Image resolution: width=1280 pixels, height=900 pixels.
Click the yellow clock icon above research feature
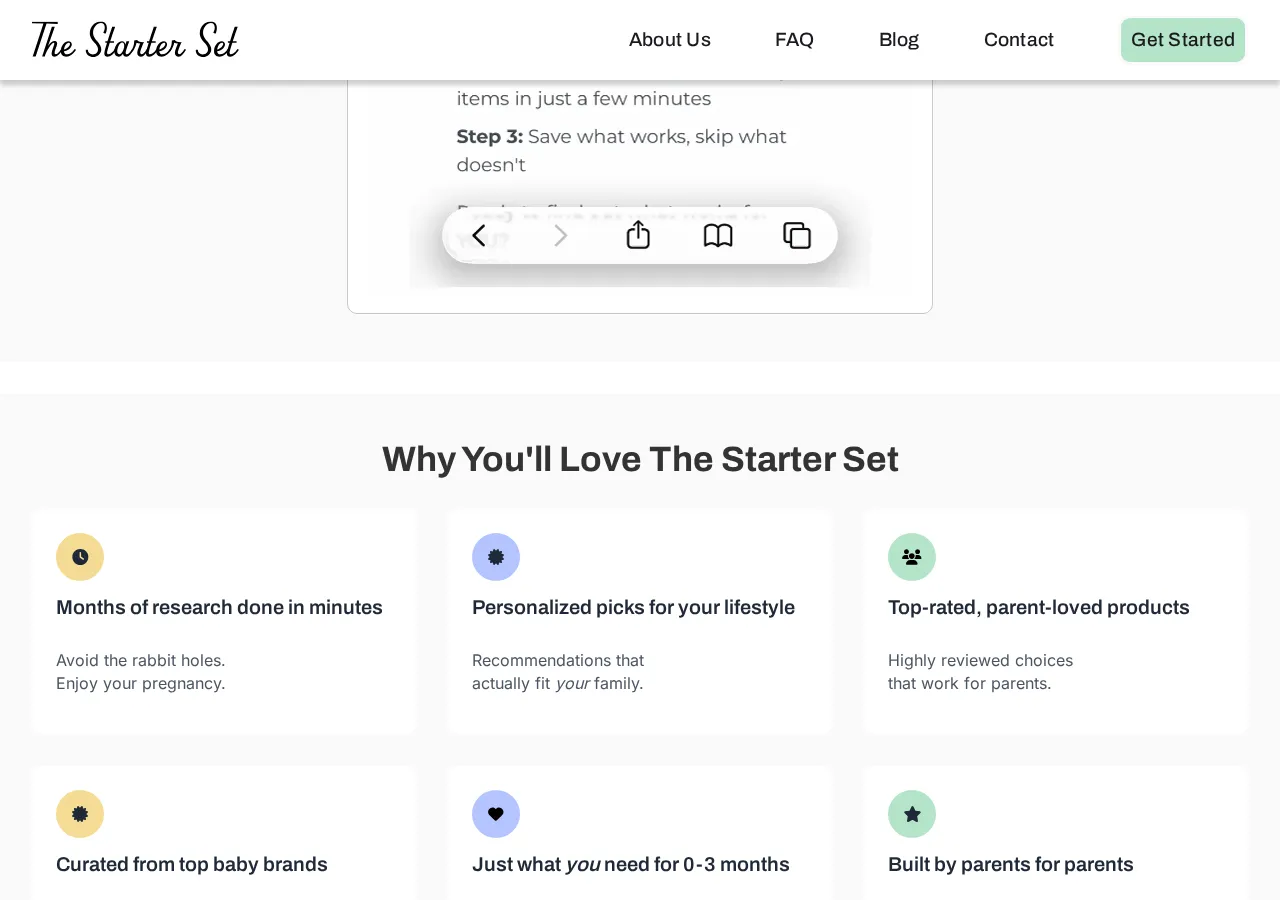click(80, 557)
